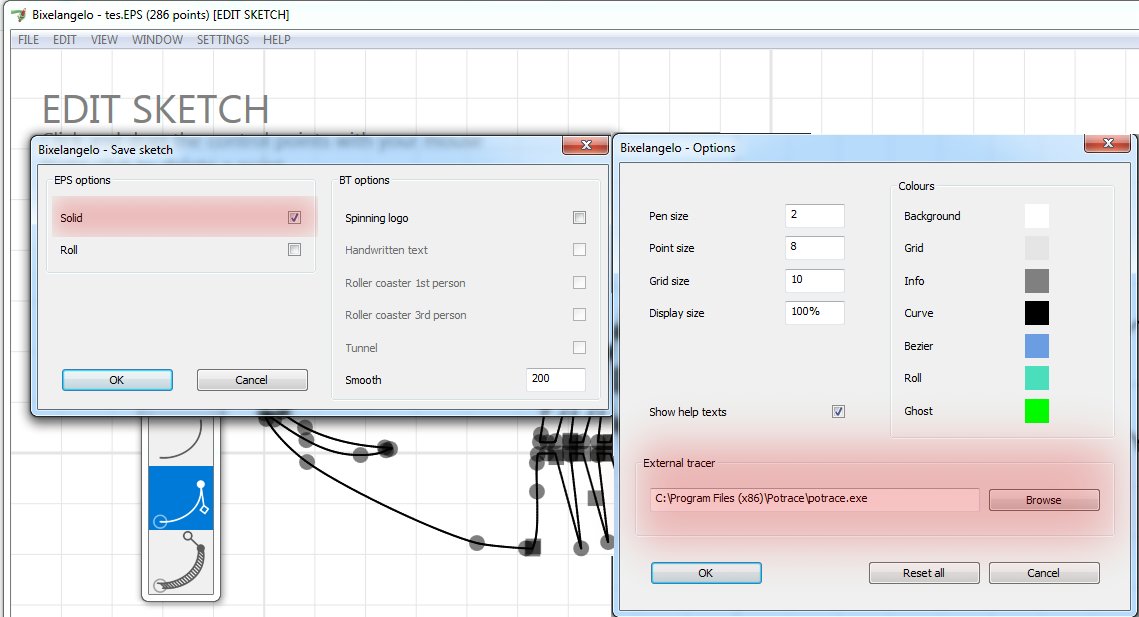
Task: Select the highlighted Bezier control point tool
Action: [x=181, y=498]
